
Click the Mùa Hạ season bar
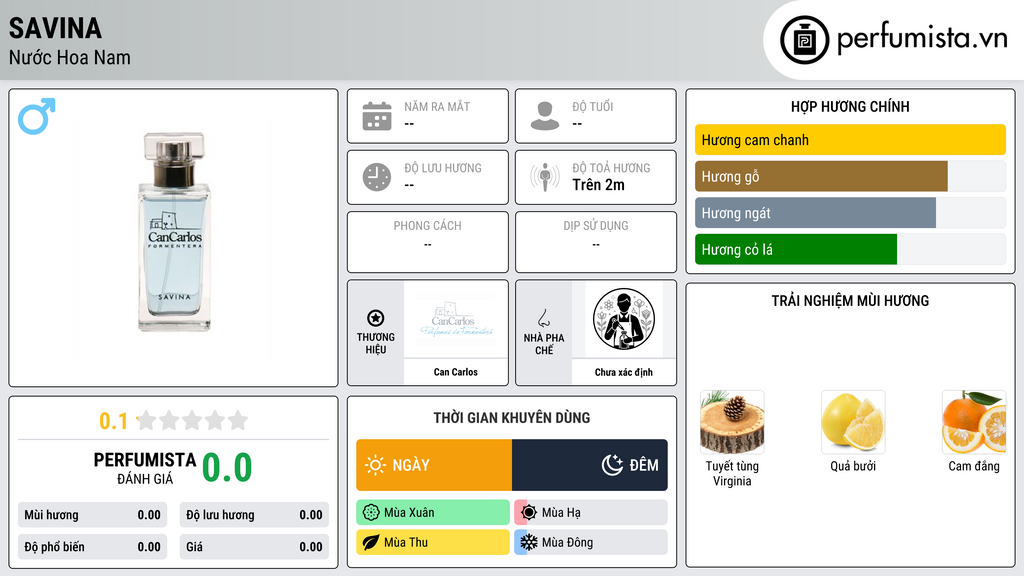[x=591, y=513]
